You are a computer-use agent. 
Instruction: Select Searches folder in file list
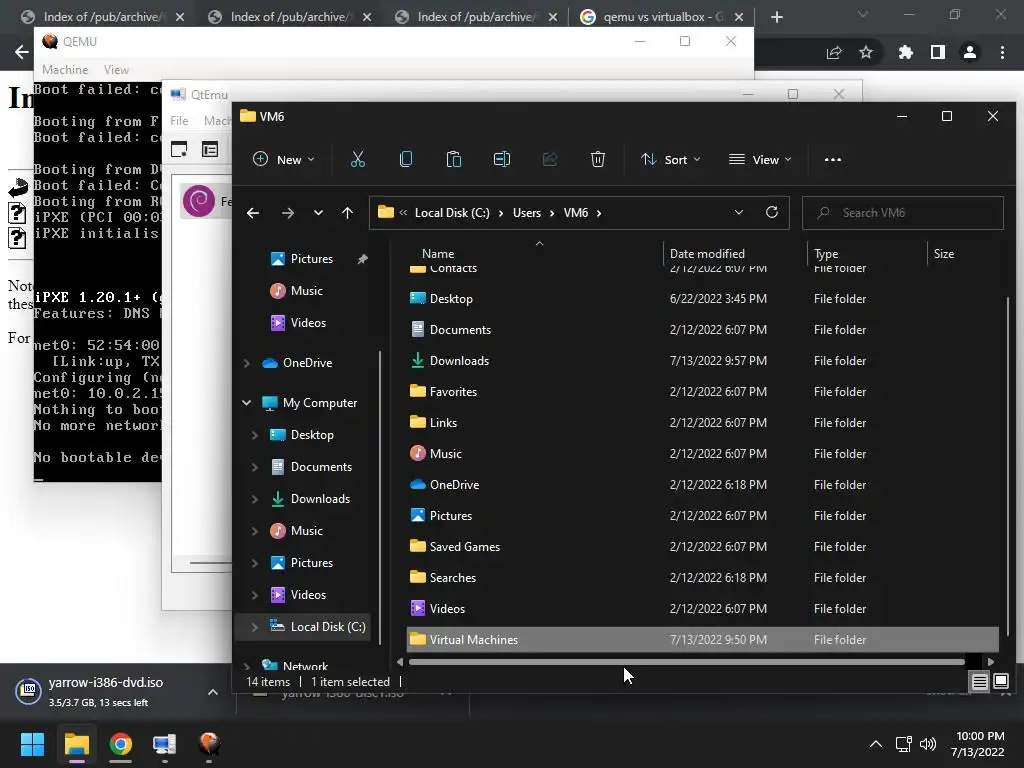pyautogui.click(x=702, y=578)
